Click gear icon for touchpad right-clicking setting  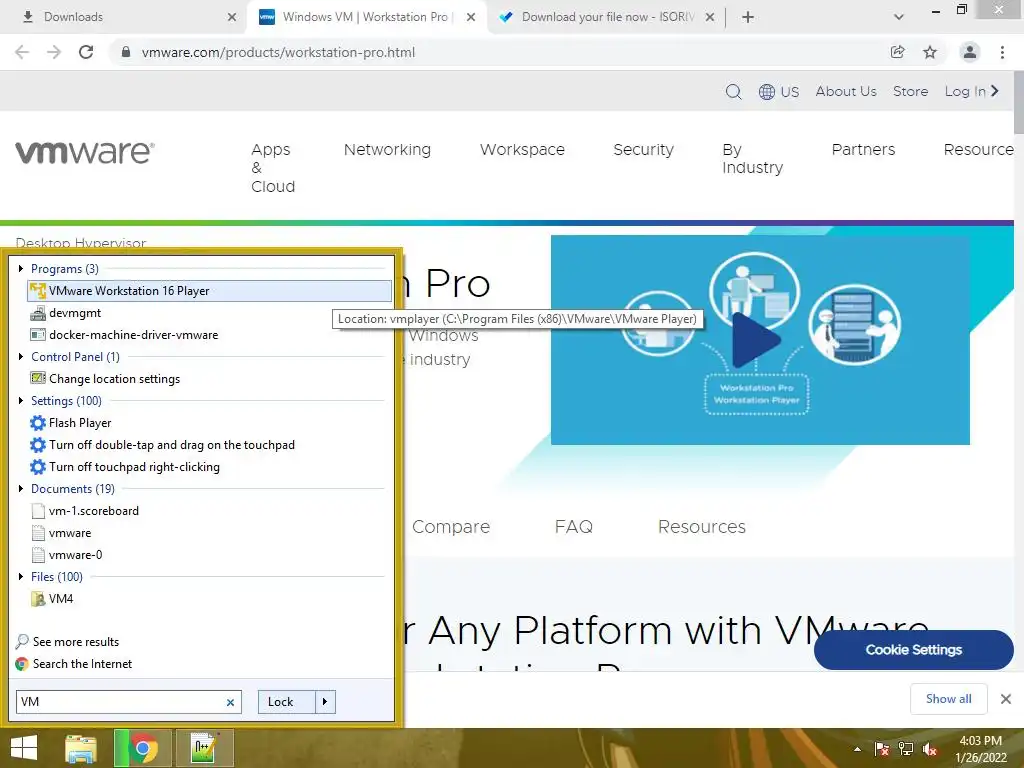[38, 467]
